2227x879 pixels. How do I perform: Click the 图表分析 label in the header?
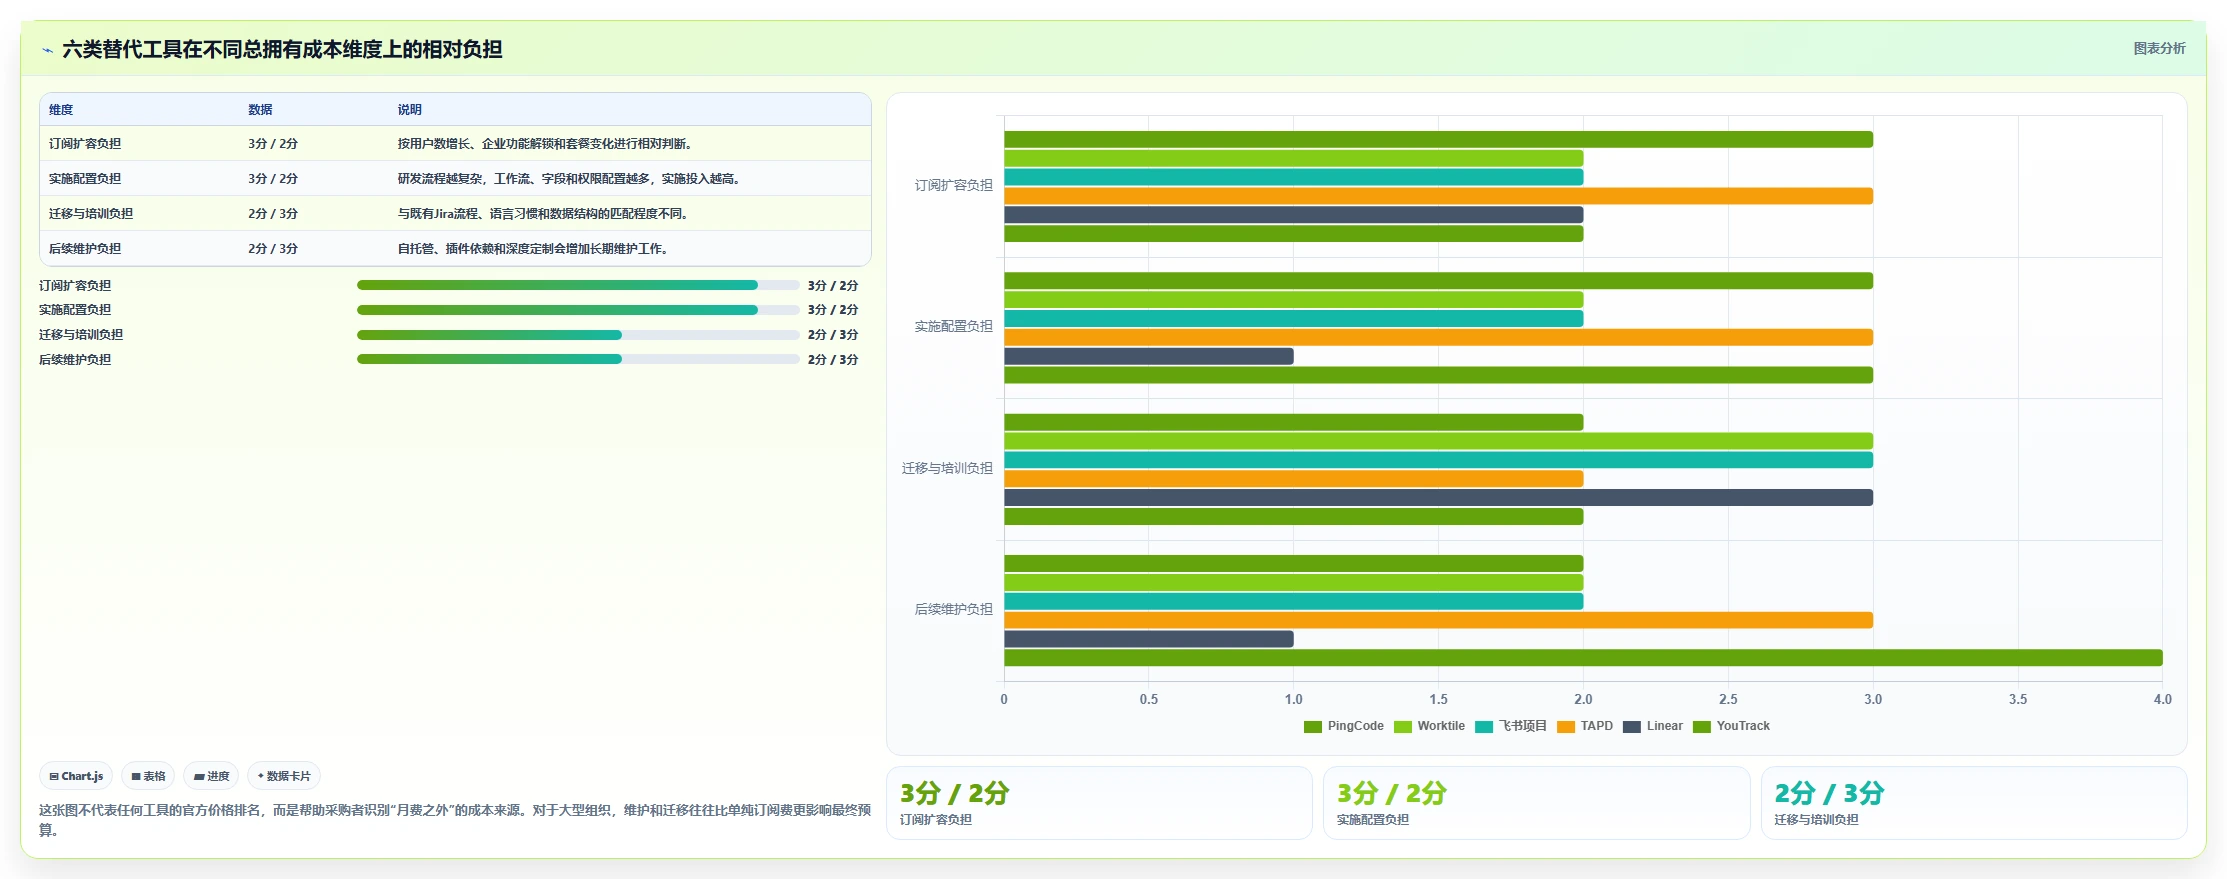pos(2159,48)
